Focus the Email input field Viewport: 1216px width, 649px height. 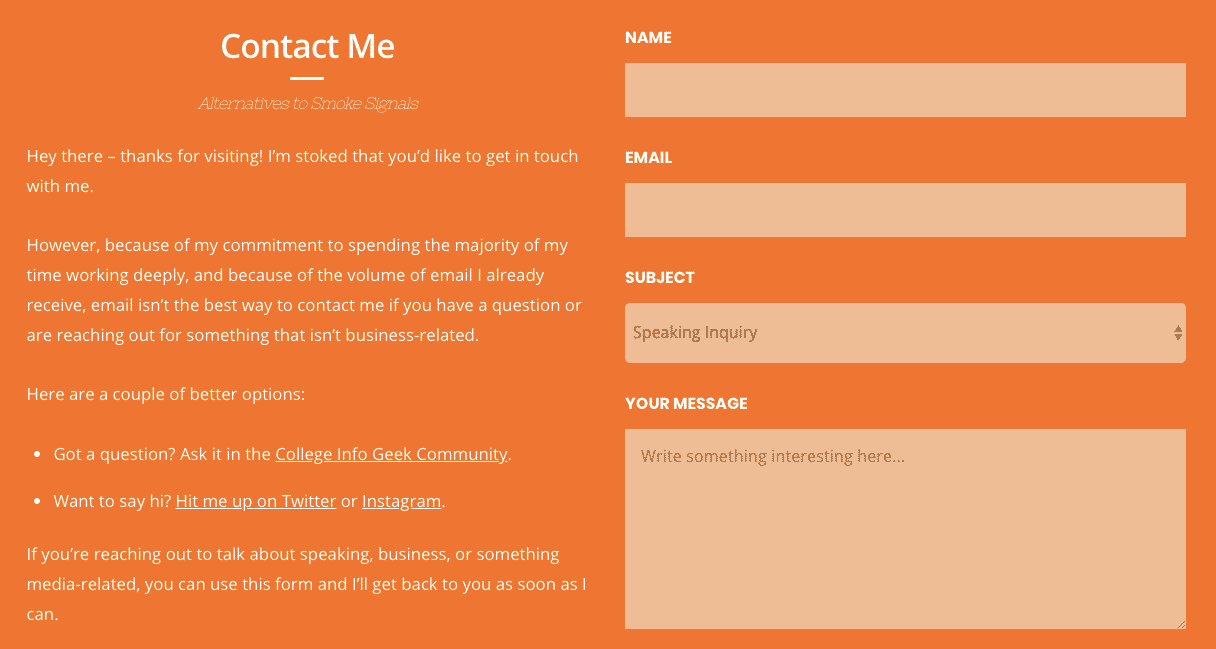(x=905, y=210)
